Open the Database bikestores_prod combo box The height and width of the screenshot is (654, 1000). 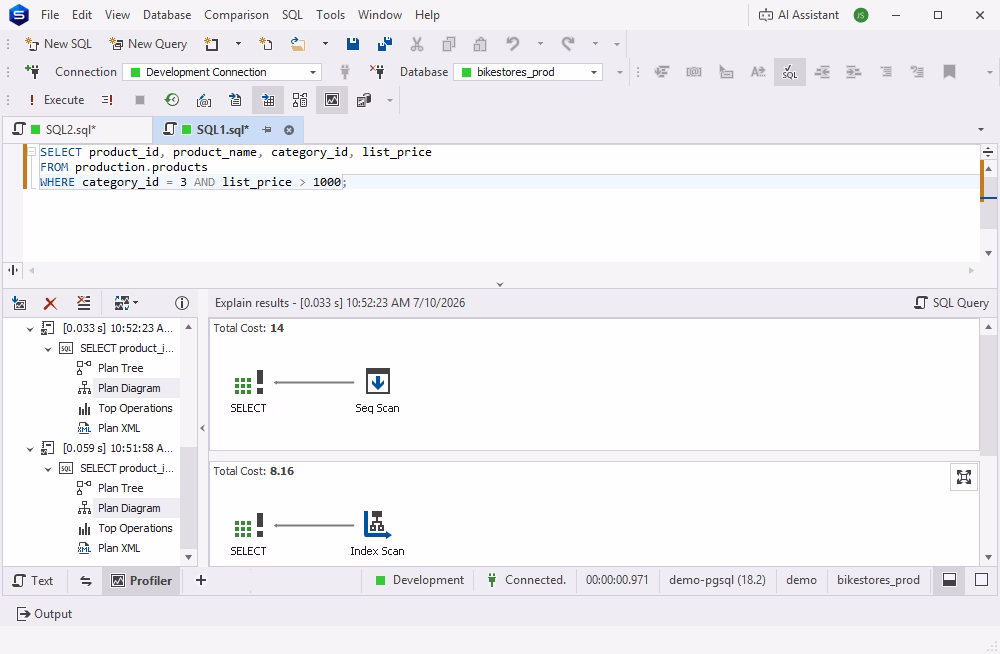(x=528, y=72)
